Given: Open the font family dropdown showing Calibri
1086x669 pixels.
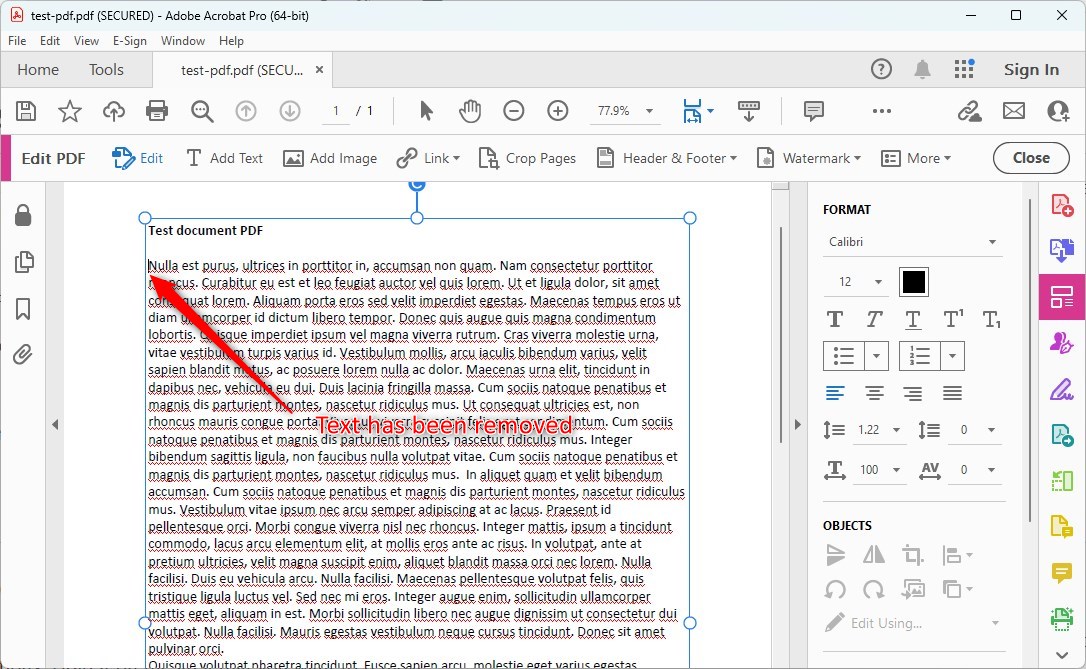Looking at the screenshot, I should [x=912, y=241].
